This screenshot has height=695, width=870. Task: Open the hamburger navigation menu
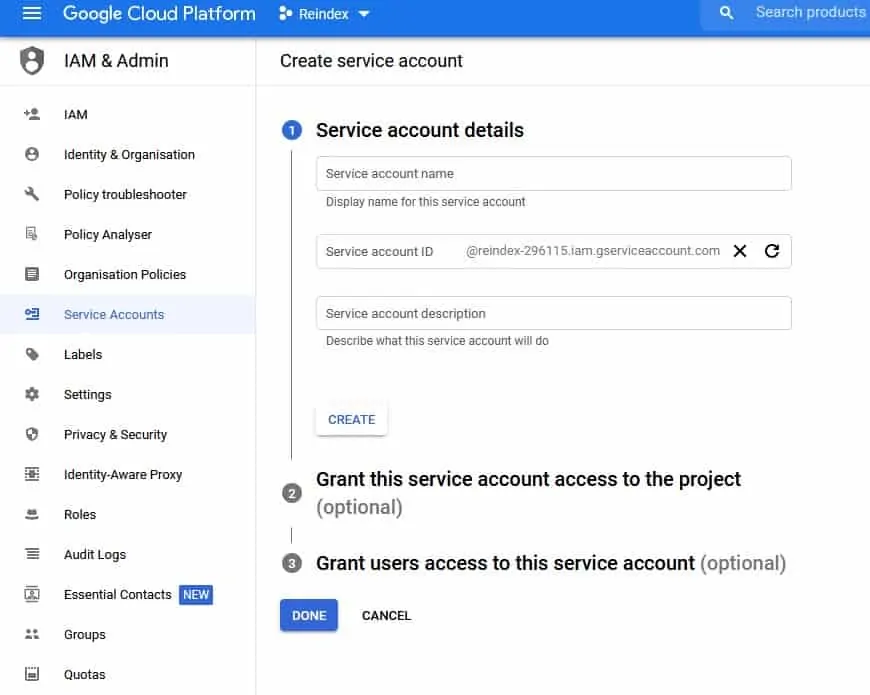[x=32, y=13]
